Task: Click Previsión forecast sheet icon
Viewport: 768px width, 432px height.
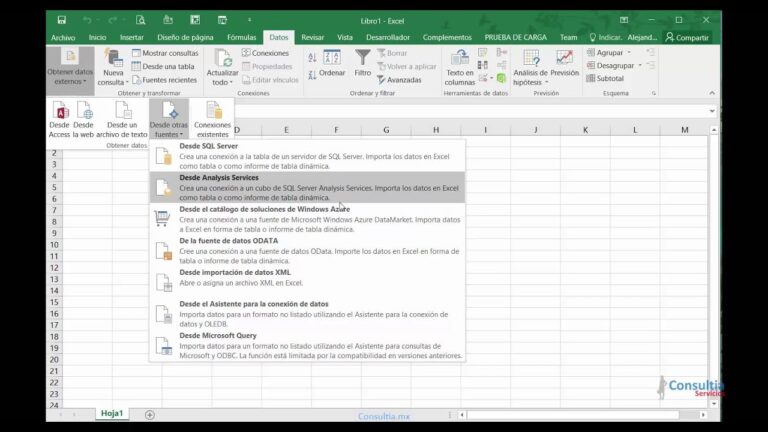Action: tap(564, 64)
